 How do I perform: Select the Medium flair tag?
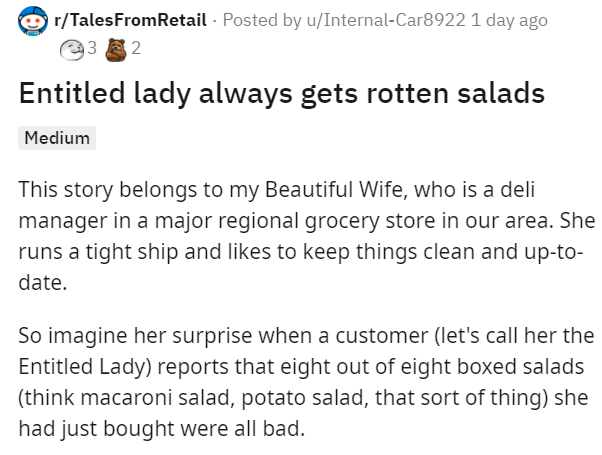click(x=57, y=138)
